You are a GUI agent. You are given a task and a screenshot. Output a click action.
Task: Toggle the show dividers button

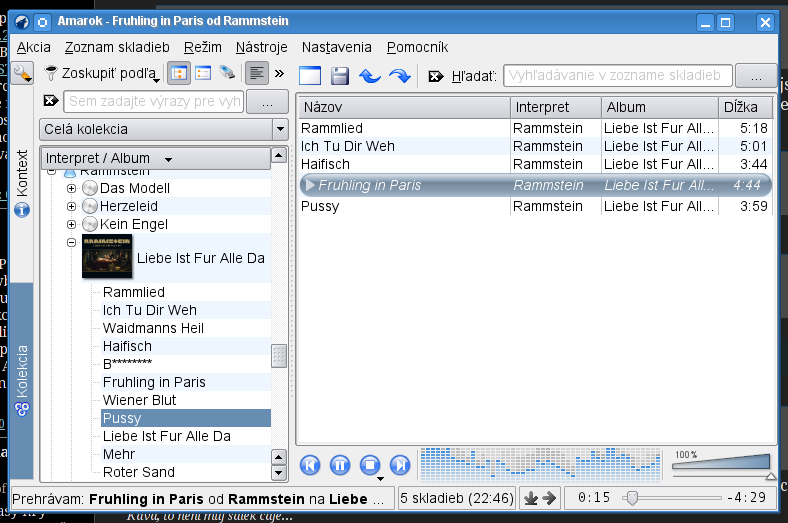pyautogui.click(x=256, y=73)
